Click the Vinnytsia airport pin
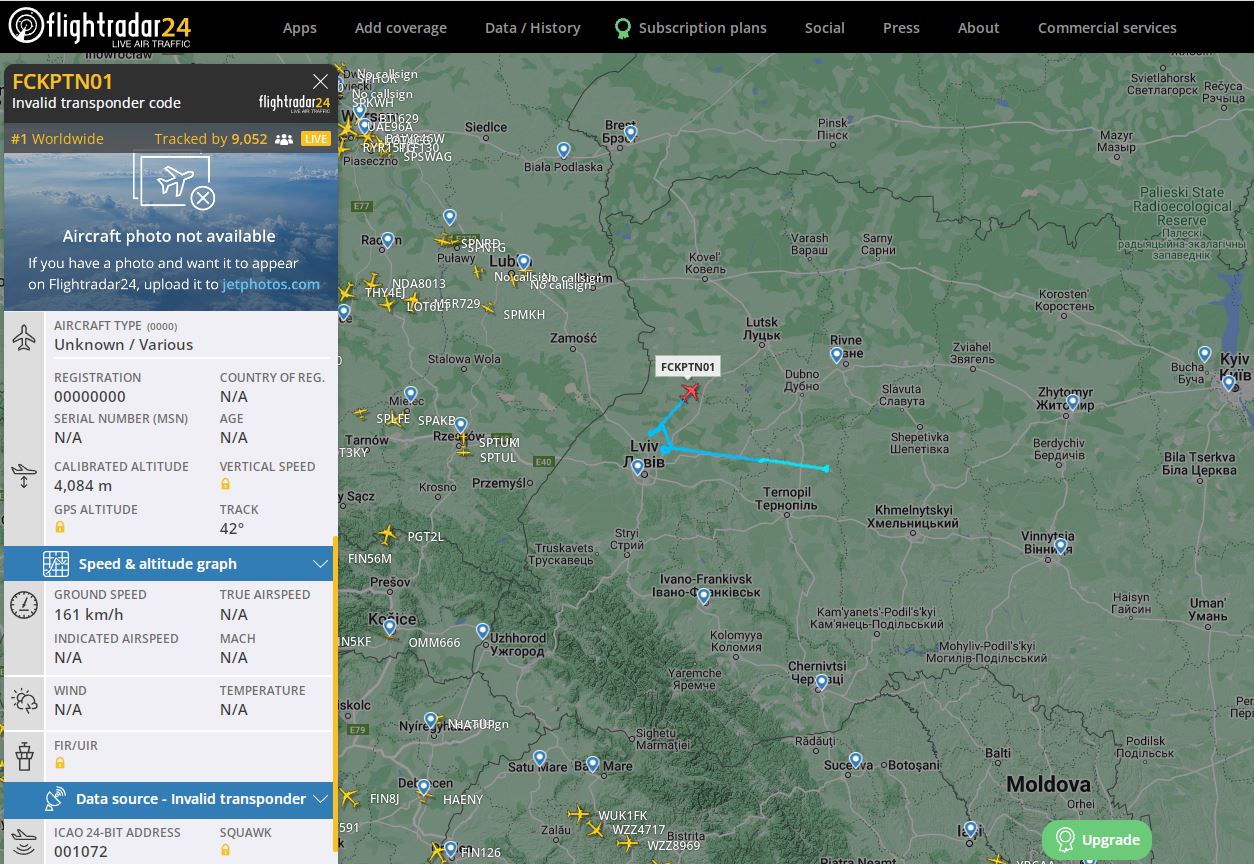 tap(1061, 547)
